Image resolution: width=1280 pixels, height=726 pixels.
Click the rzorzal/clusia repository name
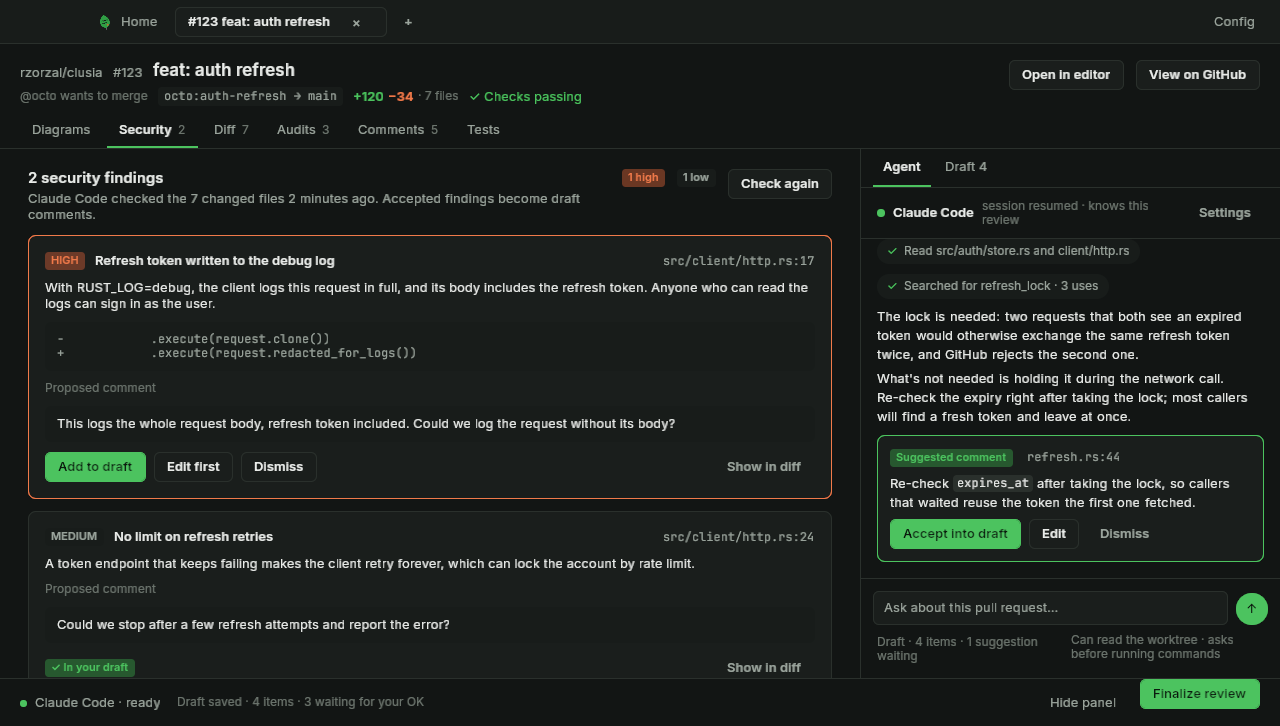(x=61, y=72)
